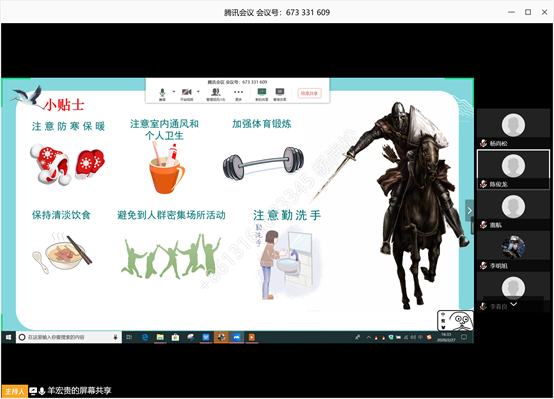Click muted mic icon beside 李明旭

pyautogui.click(x=483, y=265)
